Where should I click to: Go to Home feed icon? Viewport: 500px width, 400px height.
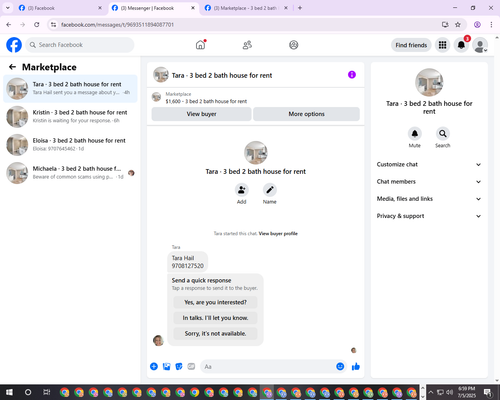tap(200, 45)
